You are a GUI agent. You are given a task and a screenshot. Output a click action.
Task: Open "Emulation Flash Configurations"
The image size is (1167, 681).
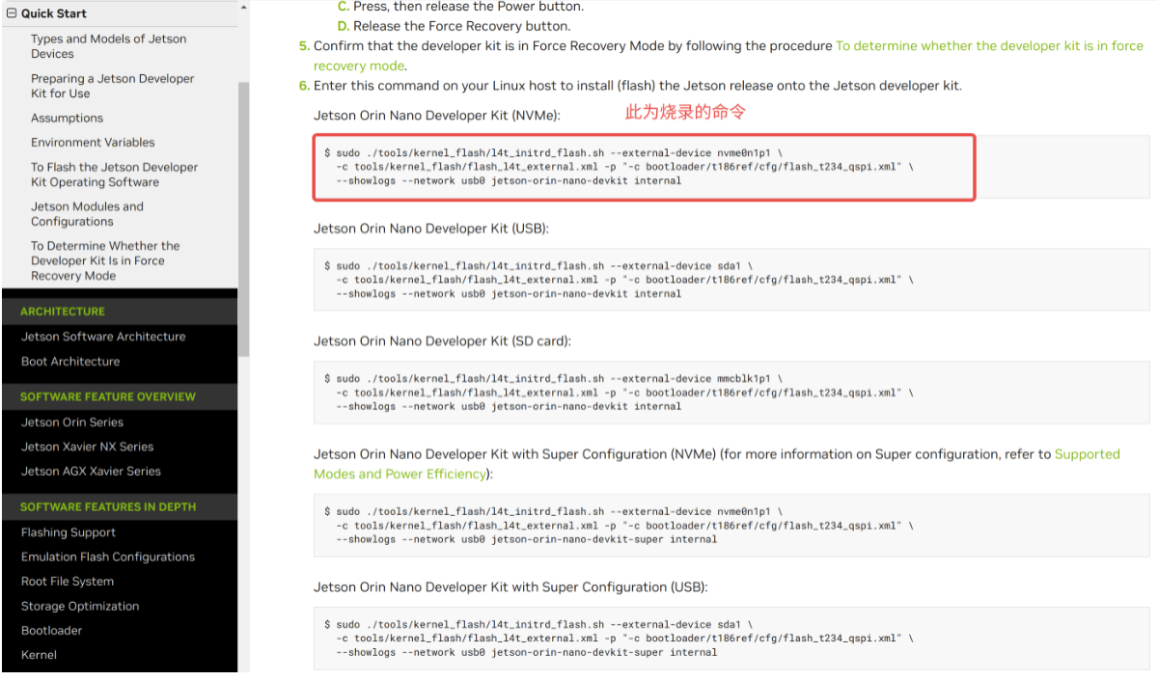[x=109, y=556]
